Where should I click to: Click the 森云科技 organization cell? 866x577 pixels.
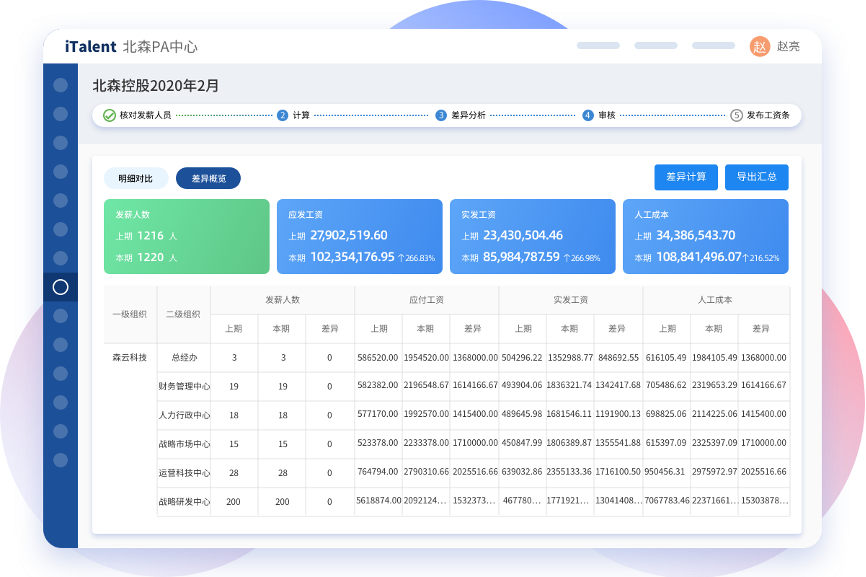[x=129, y=357]
